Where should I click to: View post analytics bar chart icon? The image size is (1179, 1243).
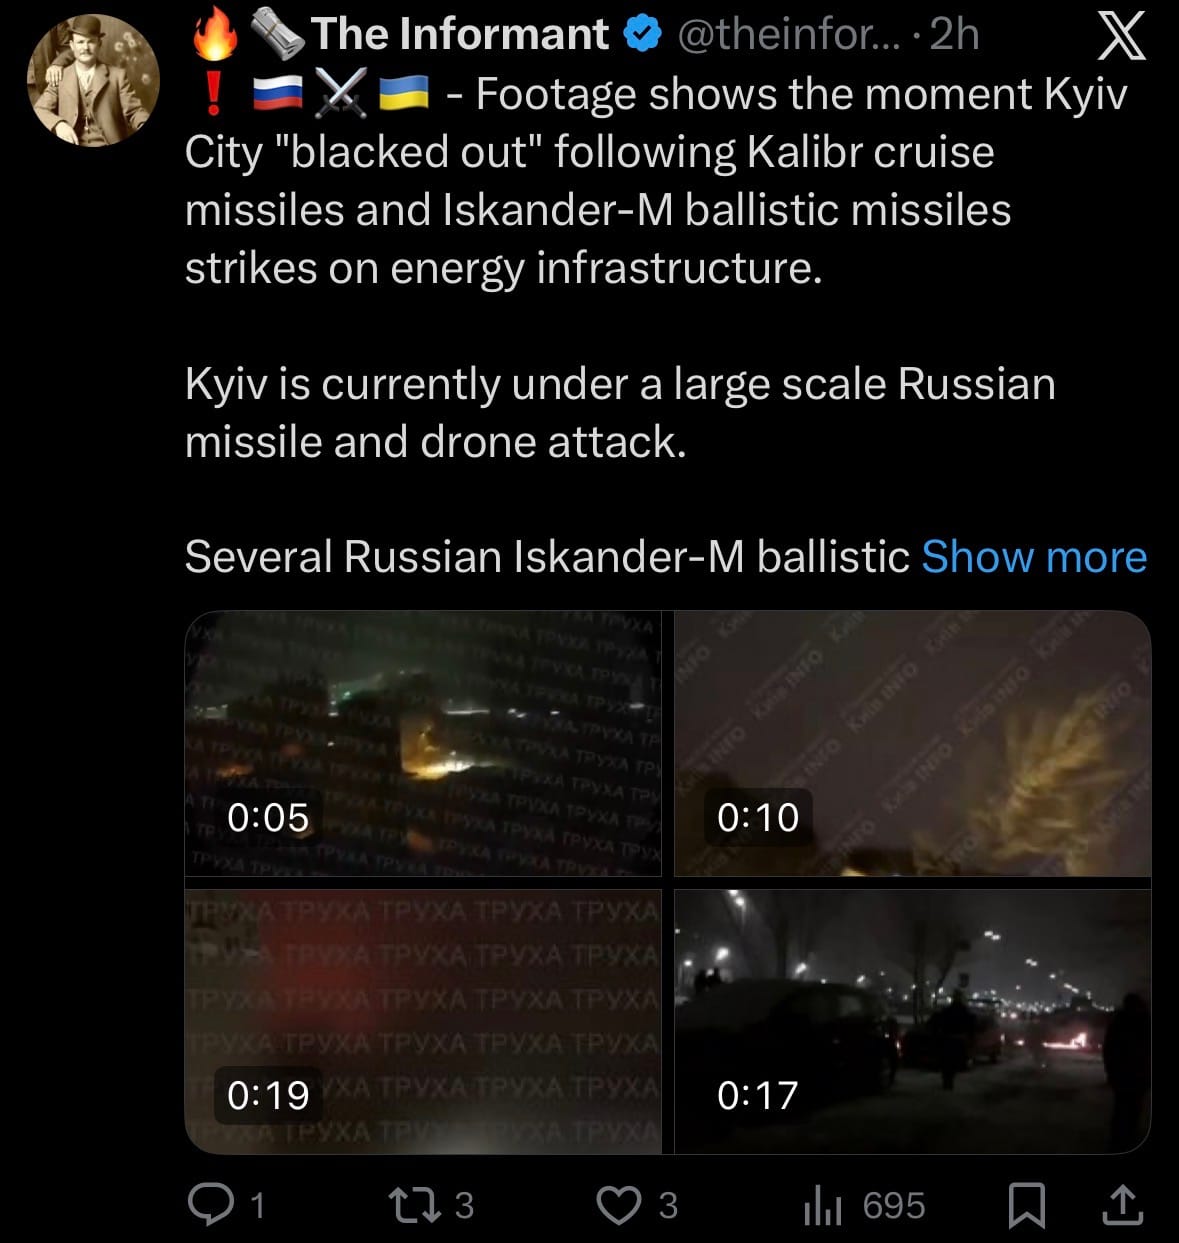(822, 1205)
